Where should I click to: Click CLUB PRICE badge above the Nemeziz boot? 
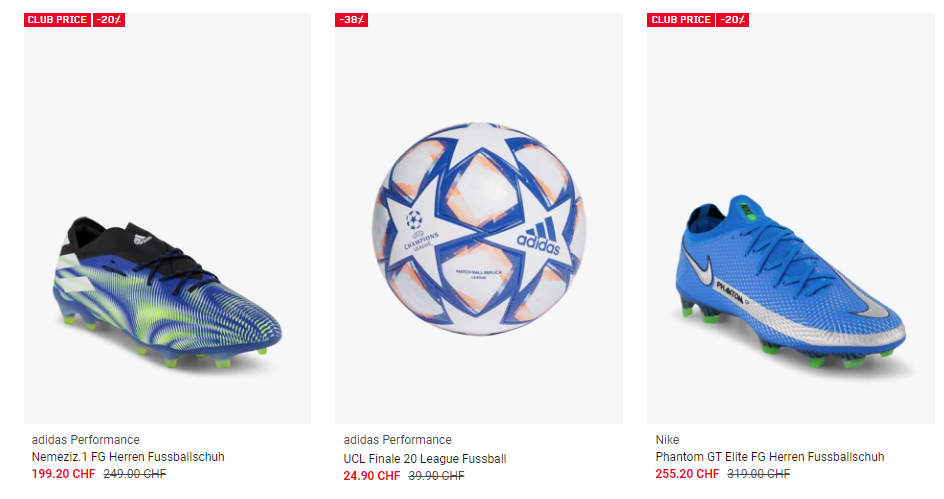[56, 20]
